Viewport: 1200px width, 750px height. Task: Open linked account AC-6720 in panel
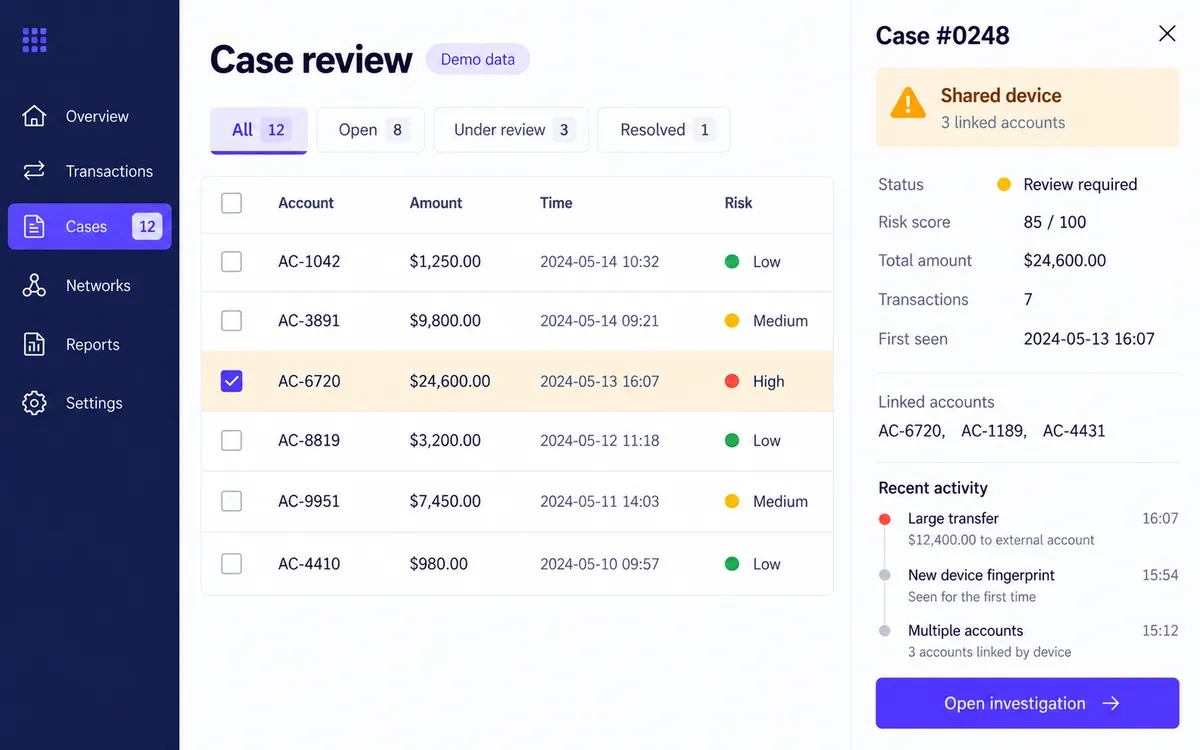[x=911, y=431]
